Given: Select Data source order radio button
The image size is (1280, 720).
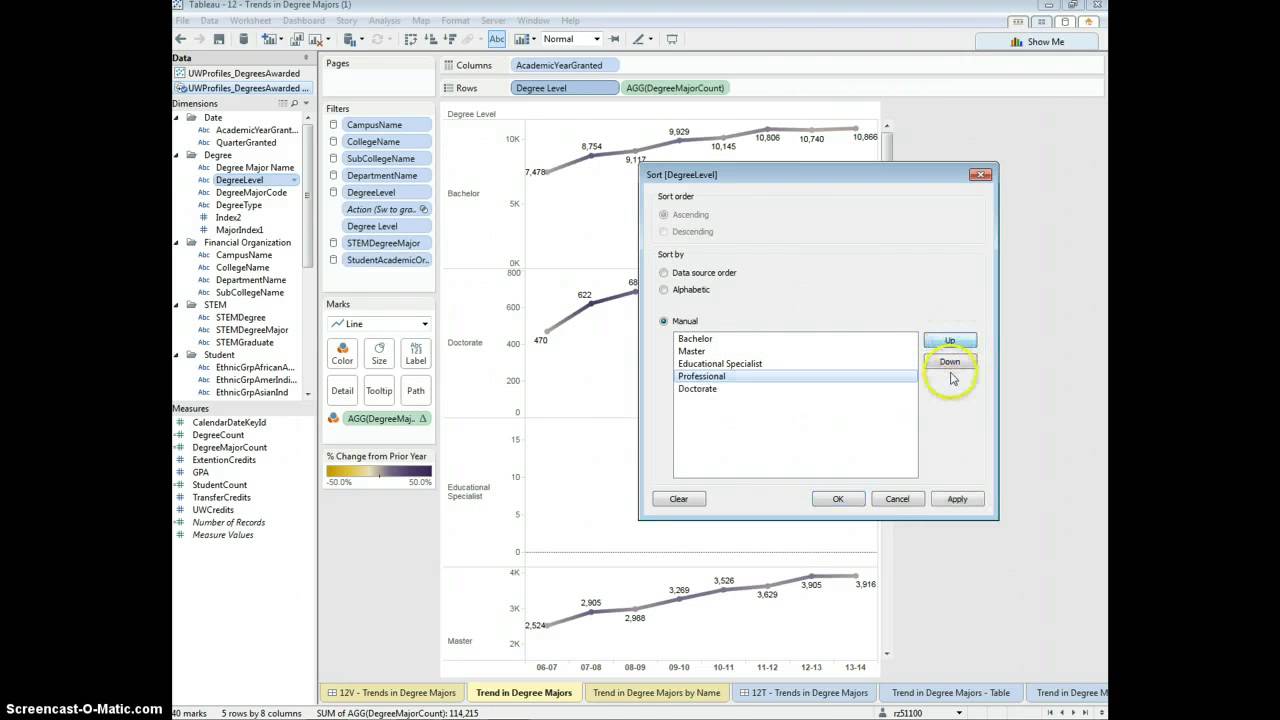Looking at the screenshot, I should [x=663, y=272].
